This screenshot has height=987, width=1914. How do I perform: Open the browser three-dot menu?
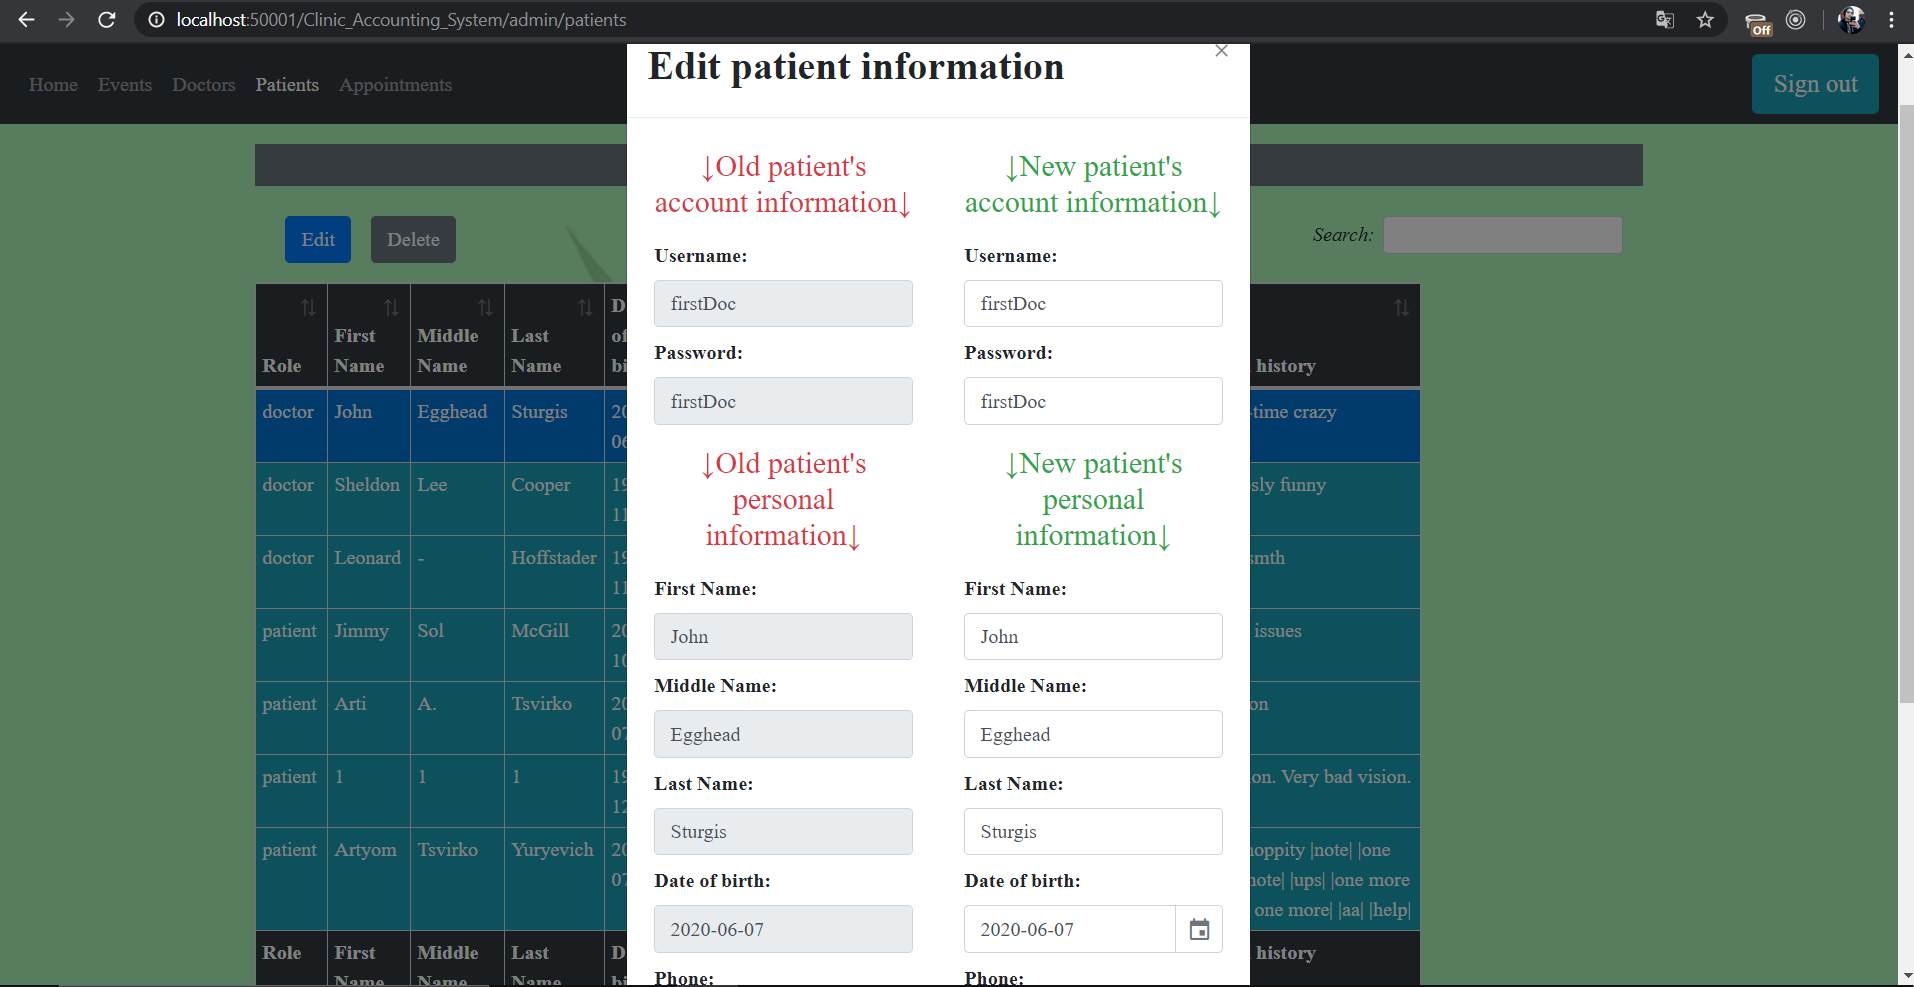click(x=1891, y=20)
